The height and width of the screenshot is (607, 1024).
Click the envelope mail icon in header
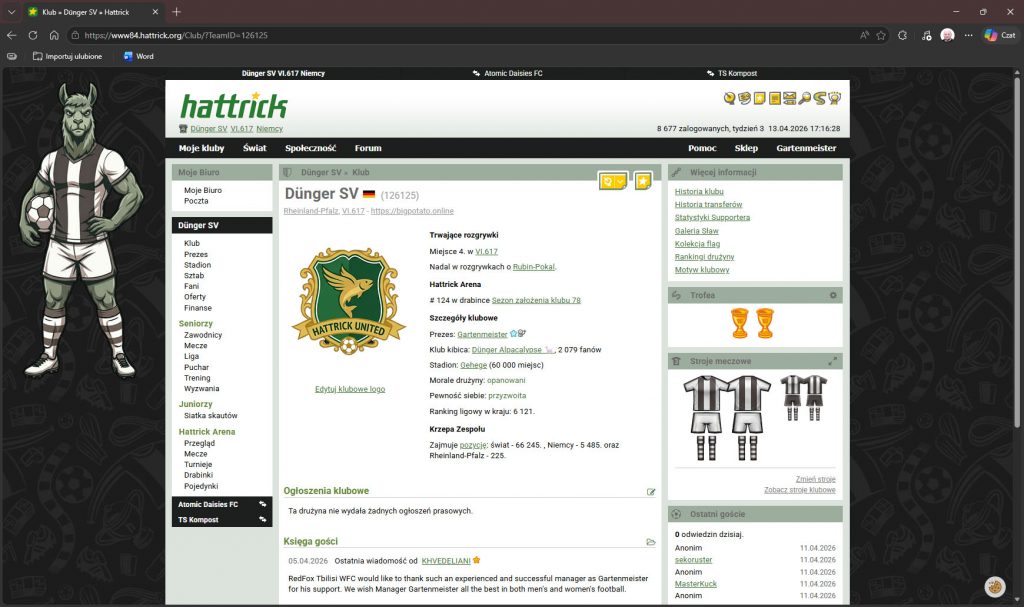[790, 98]
